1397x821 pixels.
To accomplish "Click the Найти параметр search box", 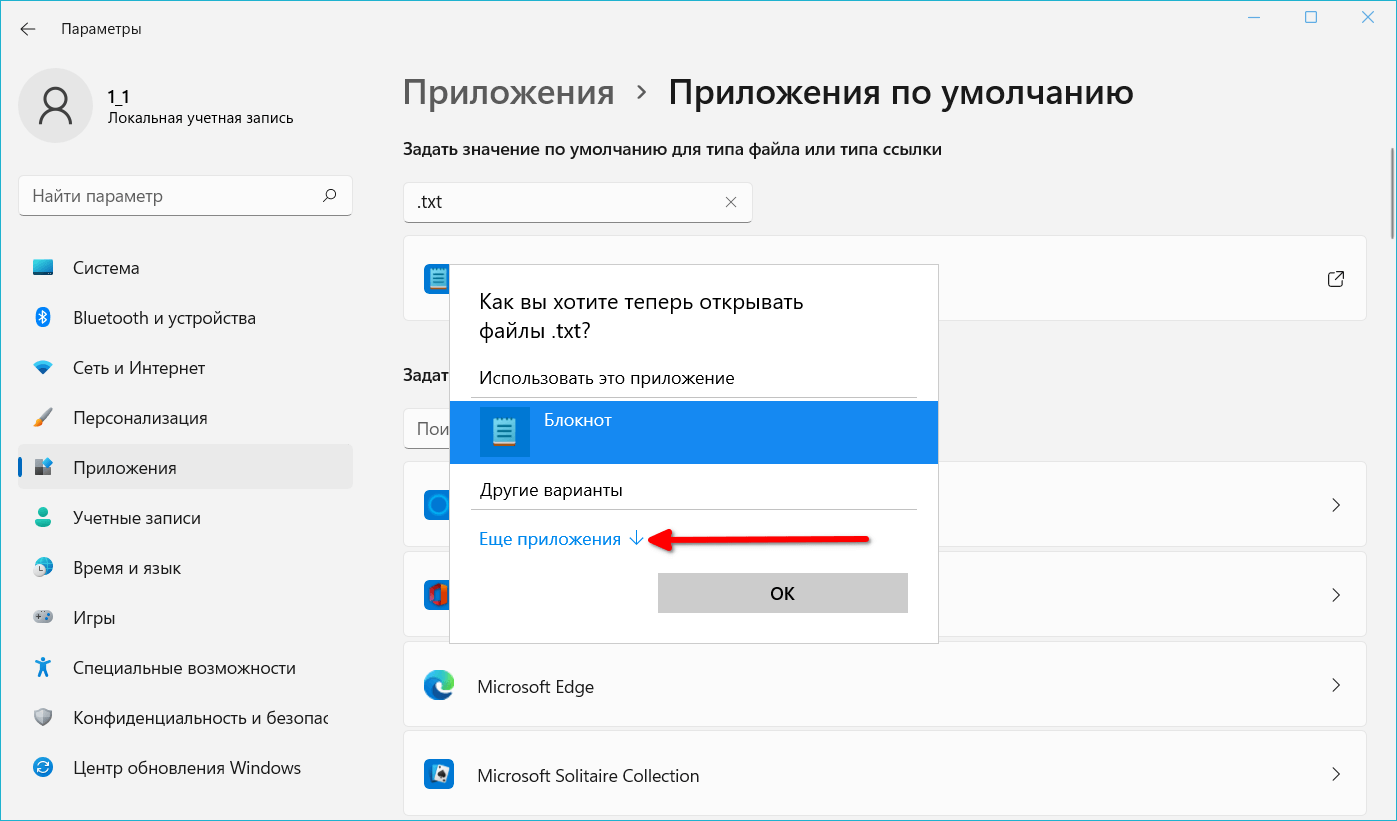I will (185, 196).
